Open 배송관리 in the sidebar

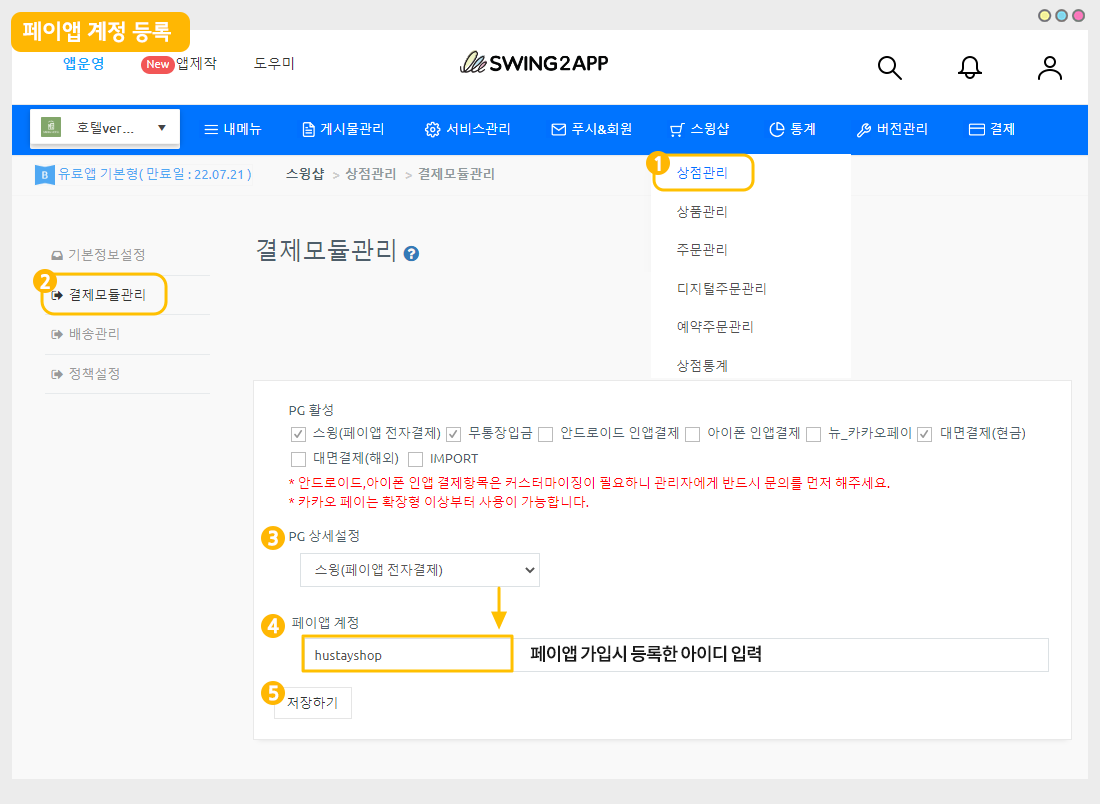pos(94,334)
